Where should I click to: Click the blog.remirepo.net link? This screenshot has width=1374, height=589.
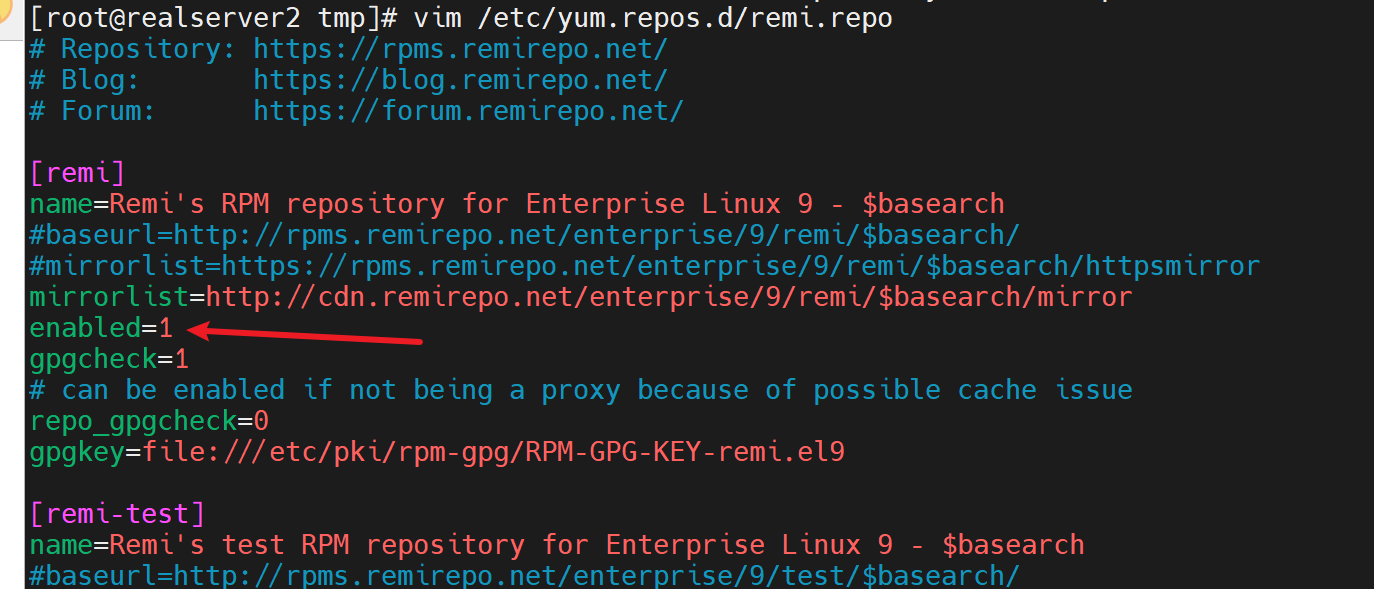pos(460,79)
